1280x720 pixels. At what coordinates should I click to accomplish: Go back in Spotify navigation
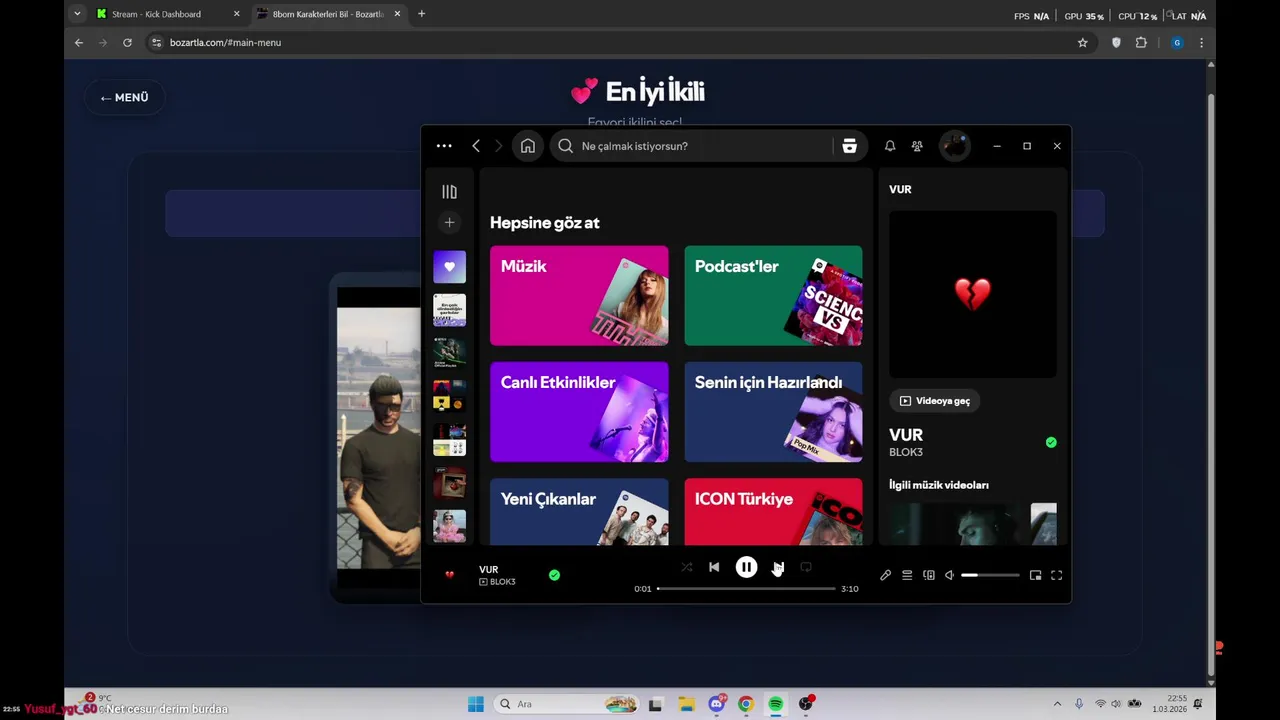click(x=476, y=146)
